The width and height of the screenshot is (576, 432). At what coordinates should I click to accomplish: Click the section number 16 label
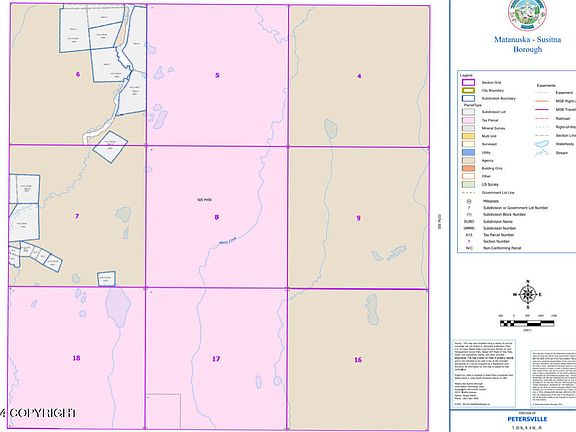click(358, 360)
